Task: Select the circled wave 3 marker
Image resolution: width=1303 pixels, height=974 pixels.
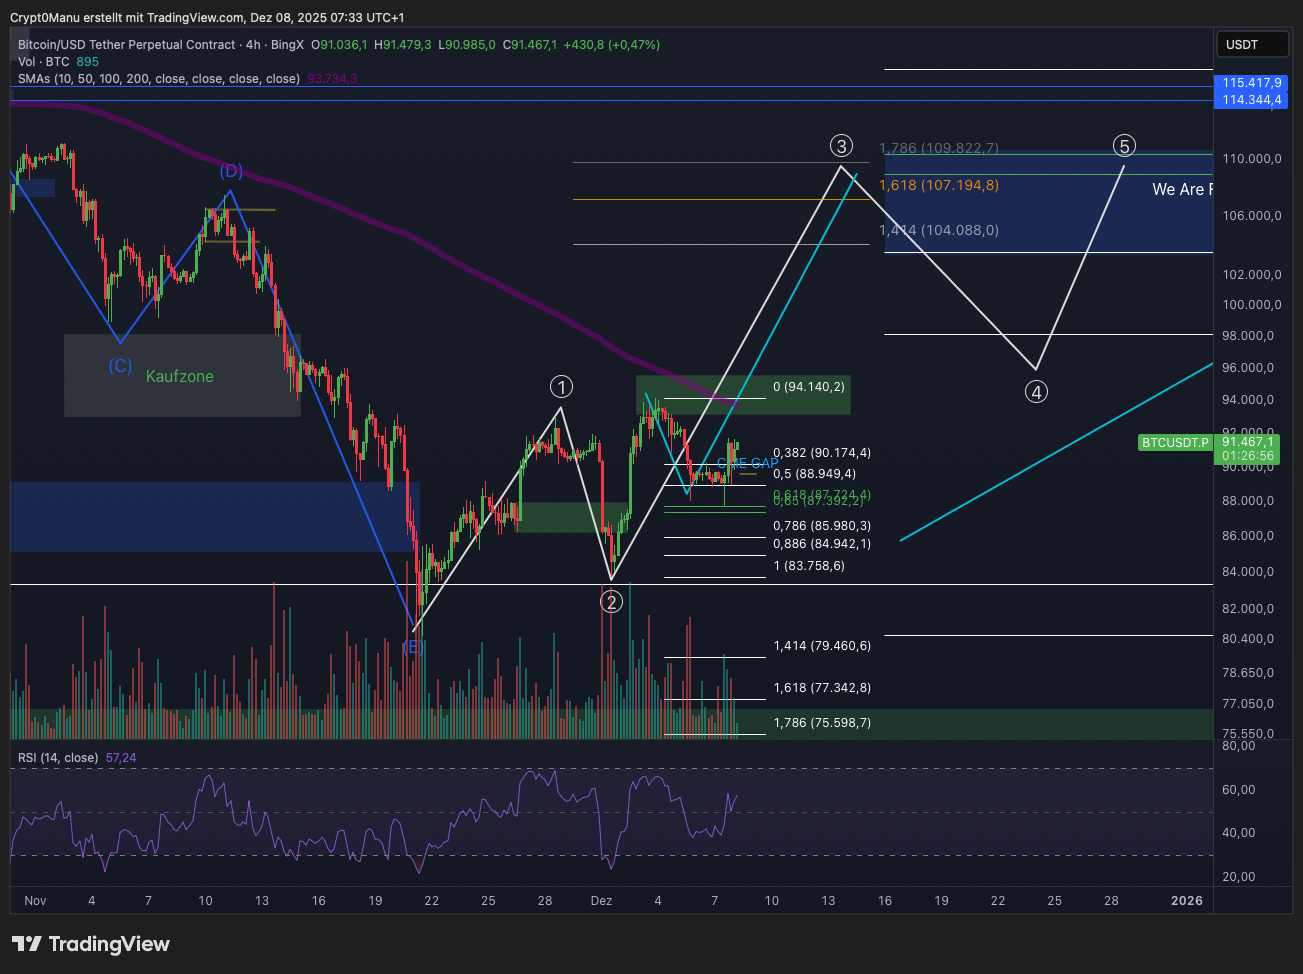Action: (841, 146)
